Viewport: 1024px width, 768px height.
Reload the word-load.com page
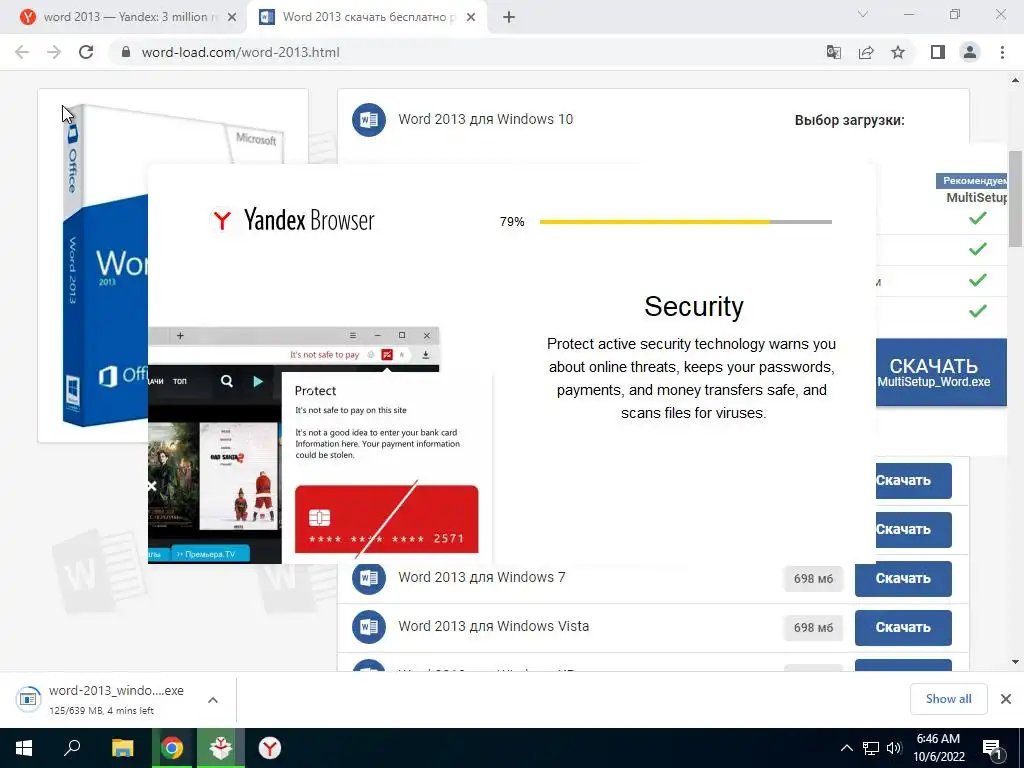(86, 52)
